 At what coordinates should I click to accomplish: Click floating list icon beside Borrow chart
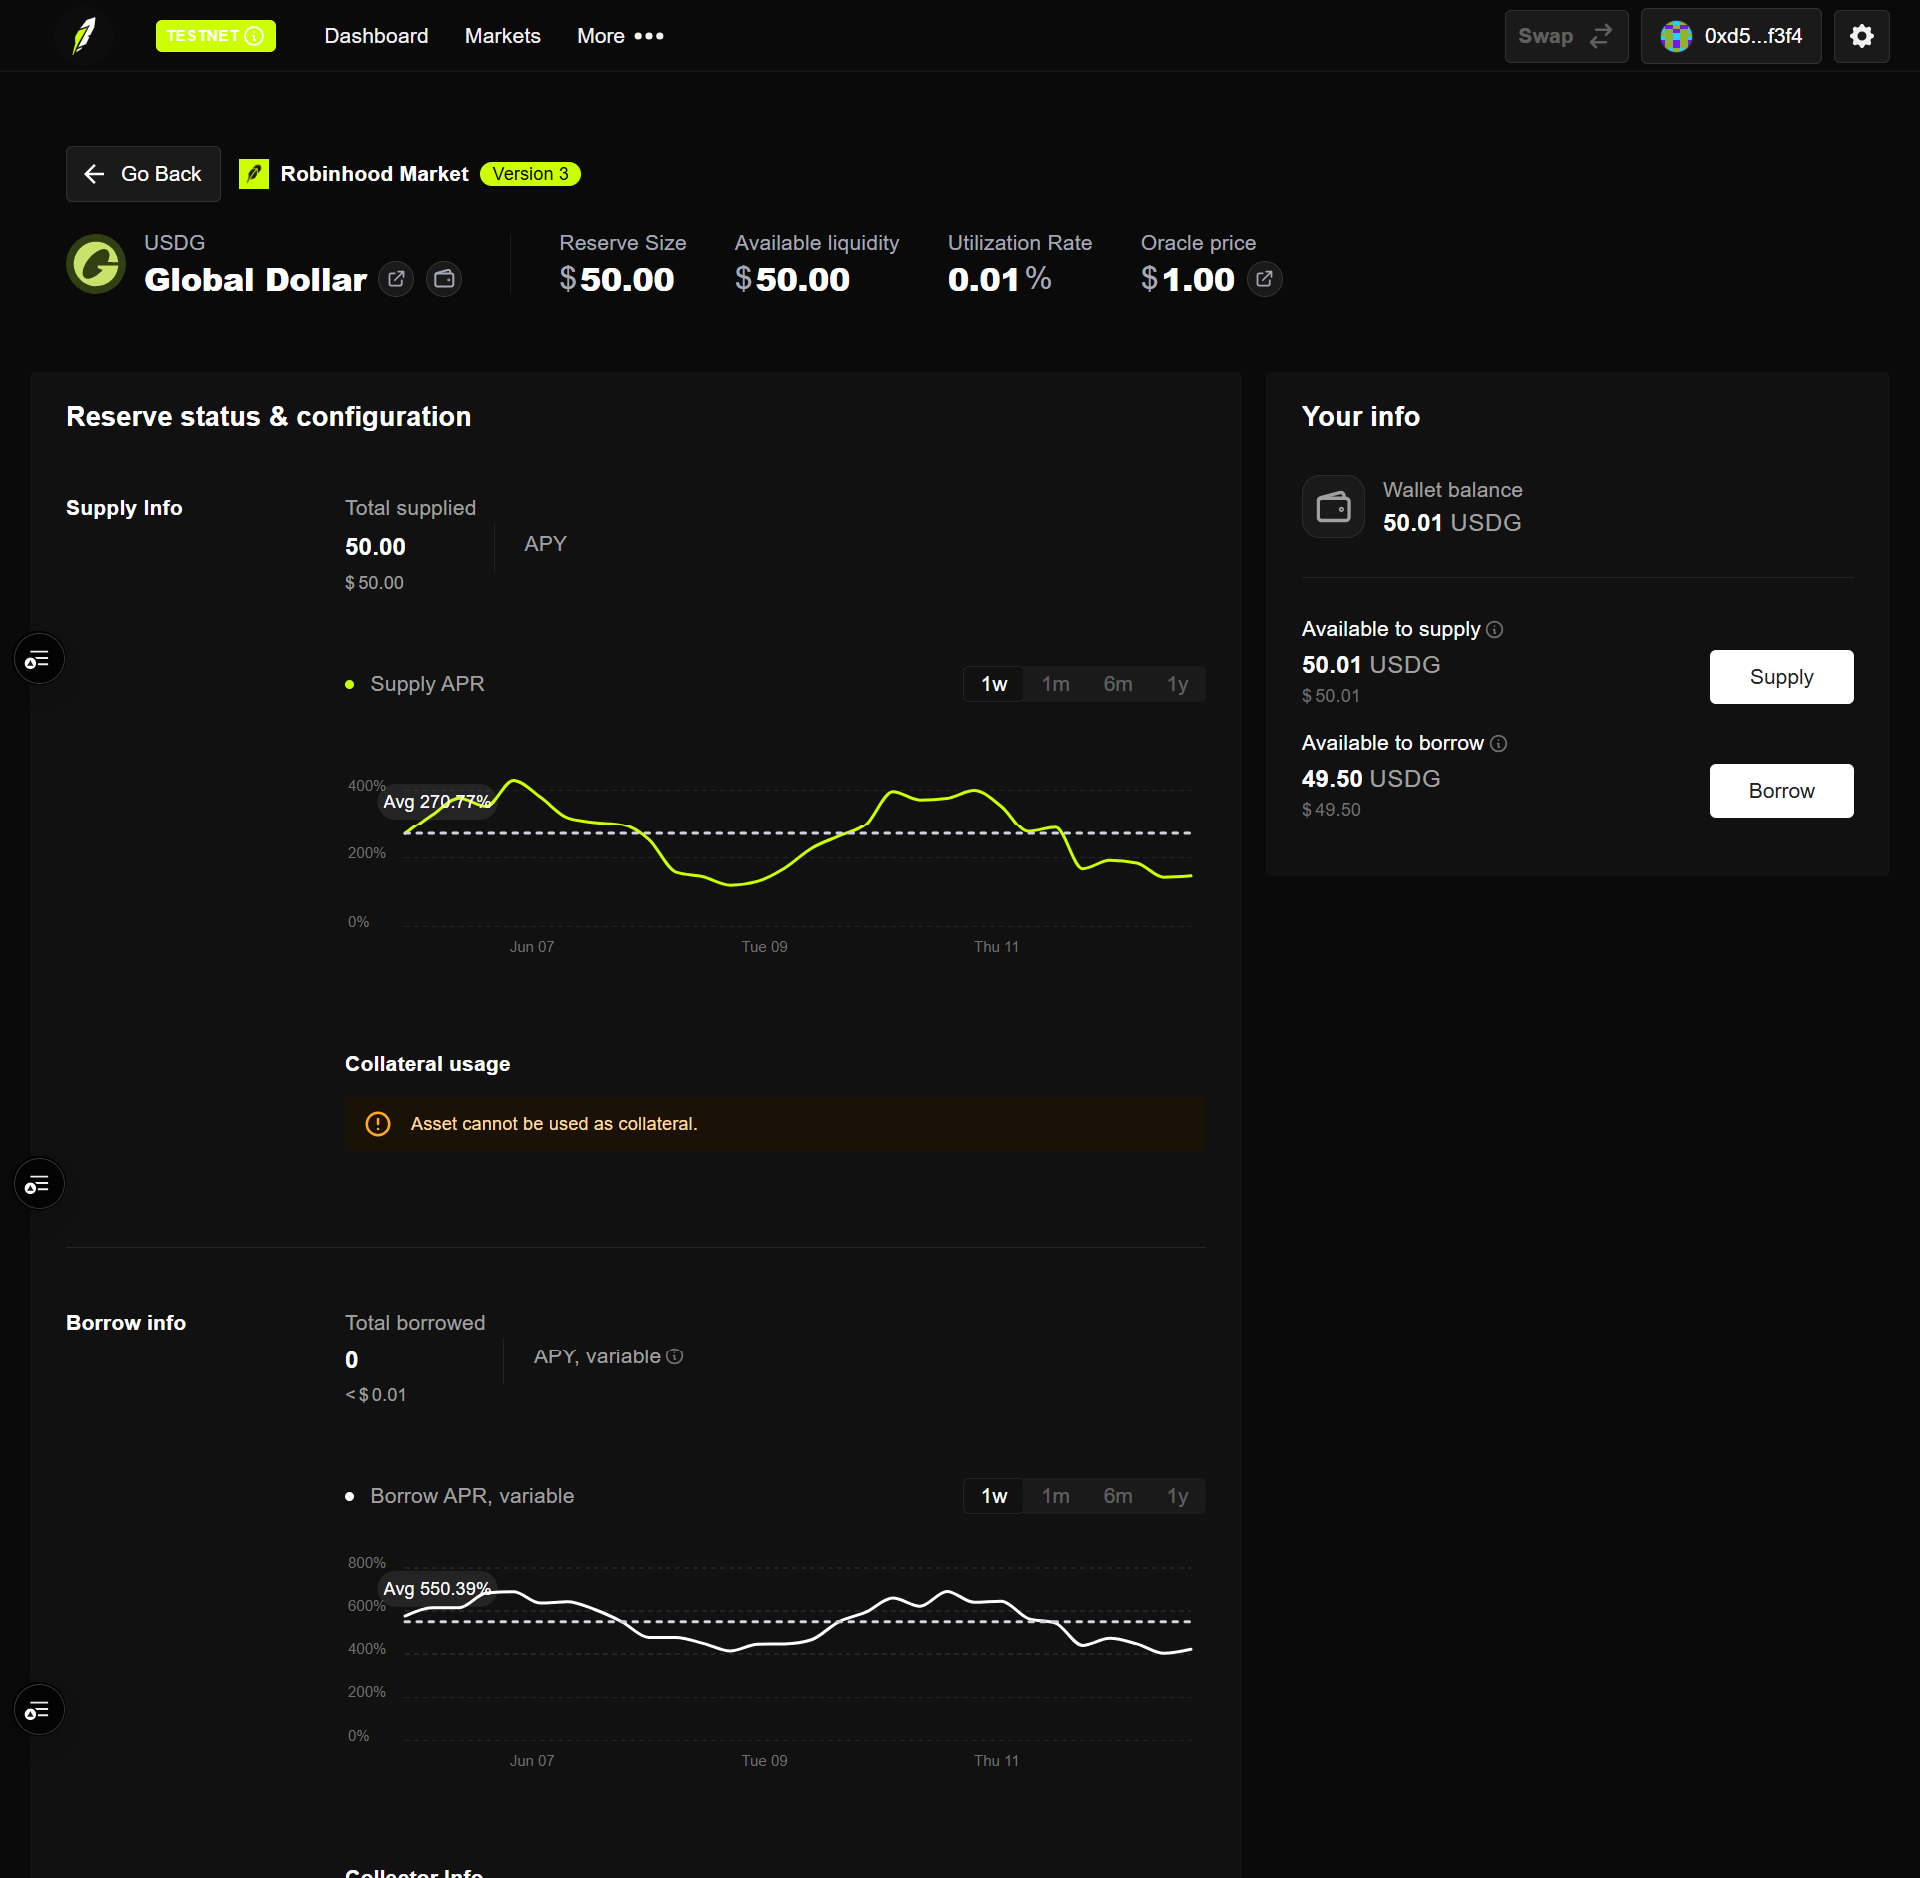click(x=39, y=1710)
